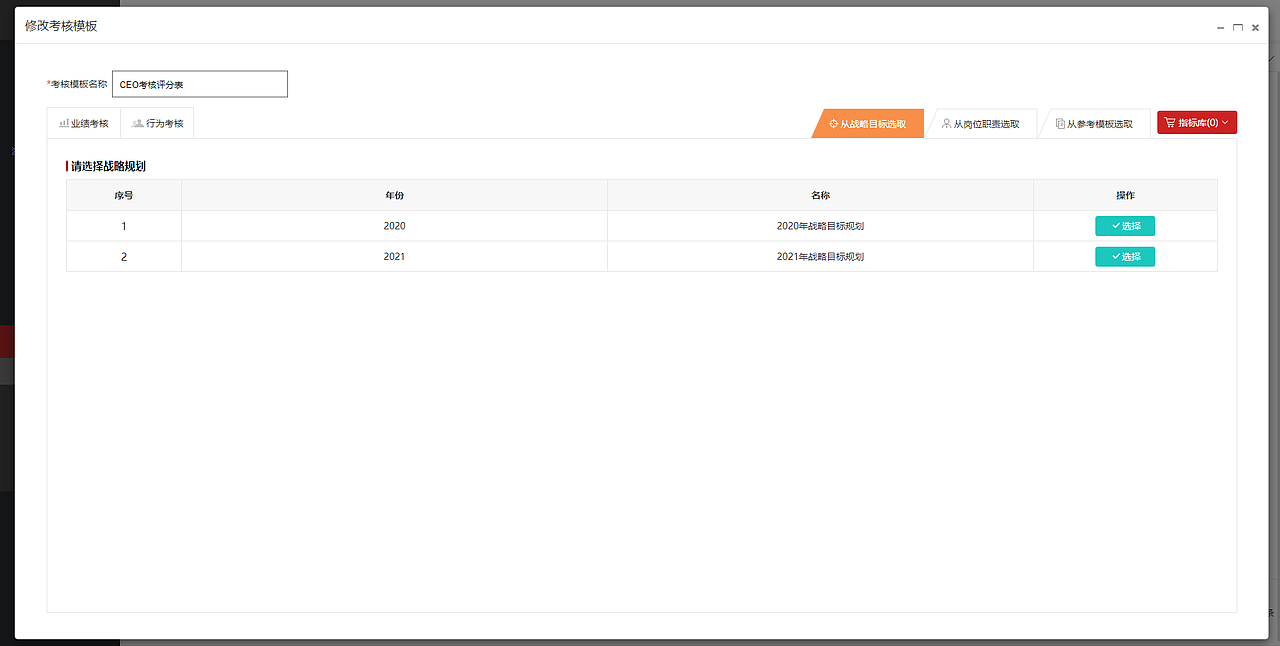The width and height of the screenshot is (1280, 646).
Task: Click the bar chart icon on 业绩考核
Action: click(x=64, y=123)
